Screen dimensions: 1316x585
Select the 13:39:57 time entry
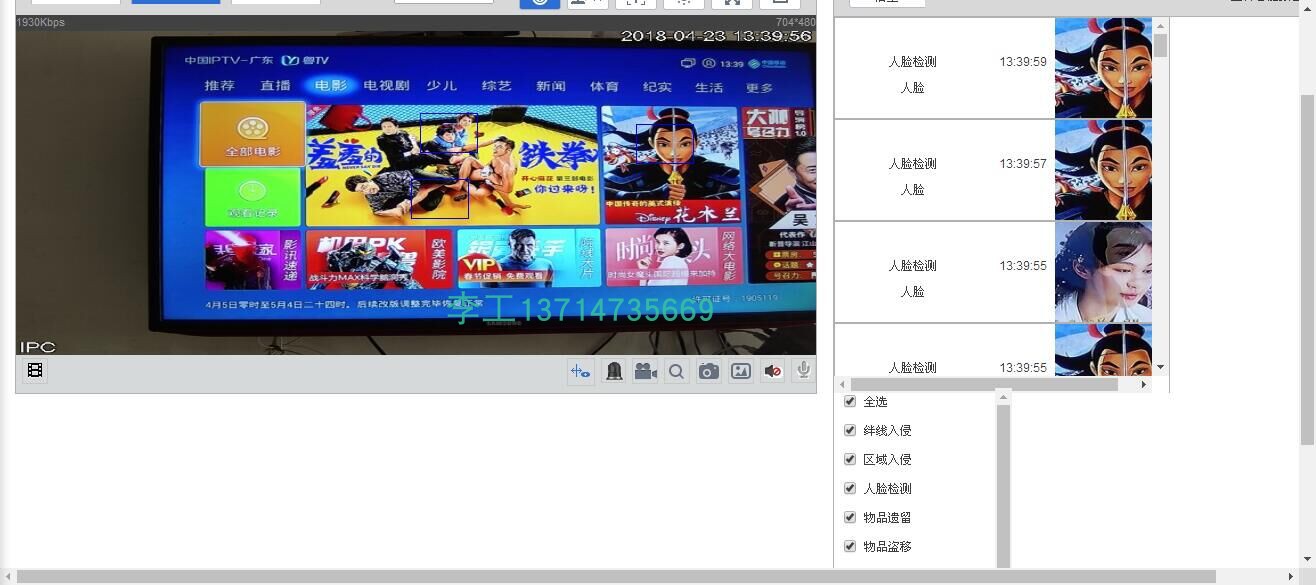click(x=1023, y=164)
